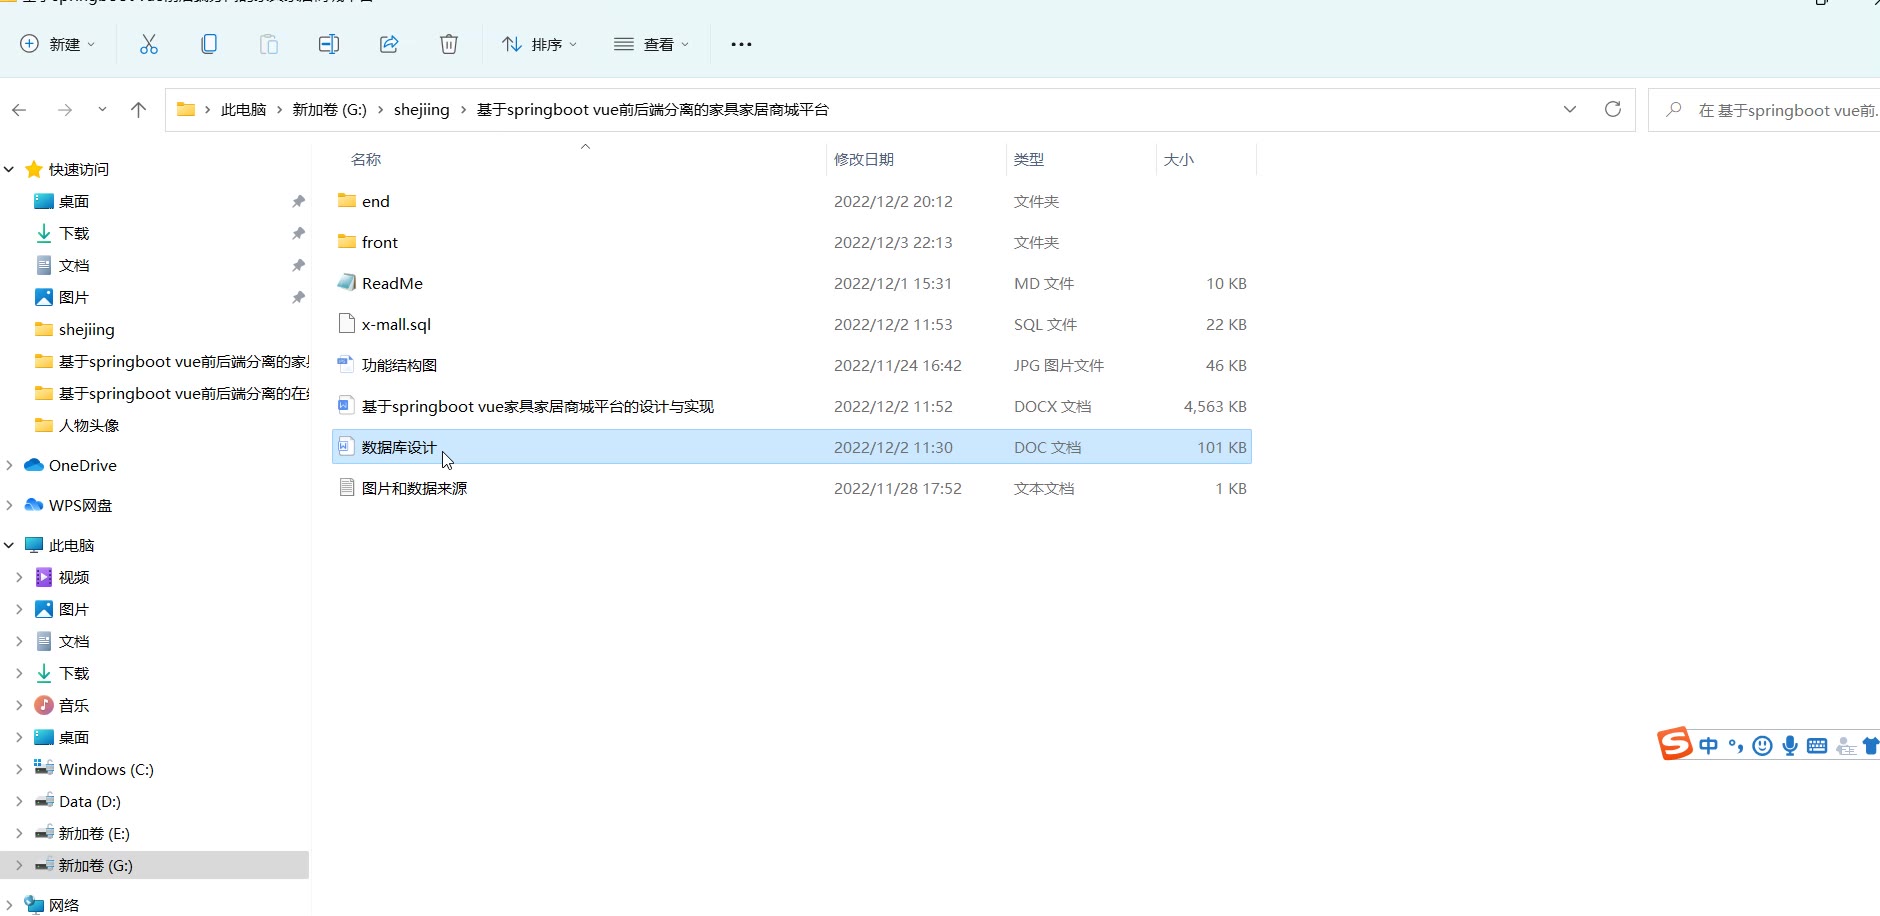The width and height of the screenshot is (1880, 916).
Task: Click the Cut scissors icon in toolbar
Action: click(x=149, y=44)
